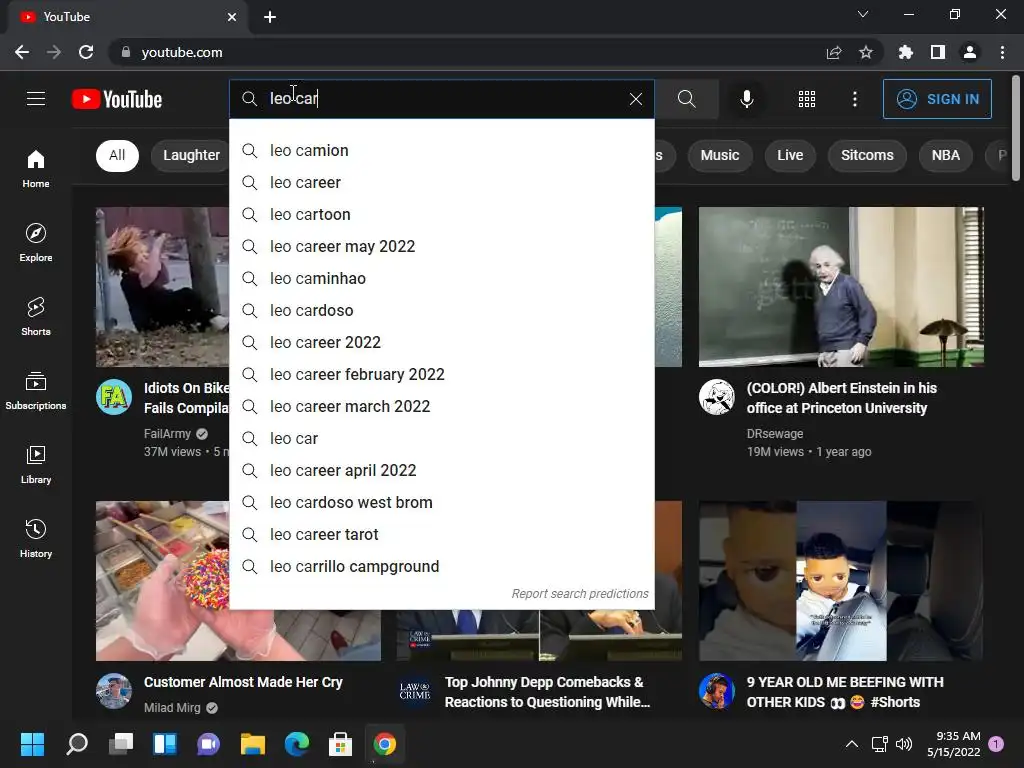1024x768 pixels.
Task: Open Subscriptions in sidebar
Action: pos(36,391)
